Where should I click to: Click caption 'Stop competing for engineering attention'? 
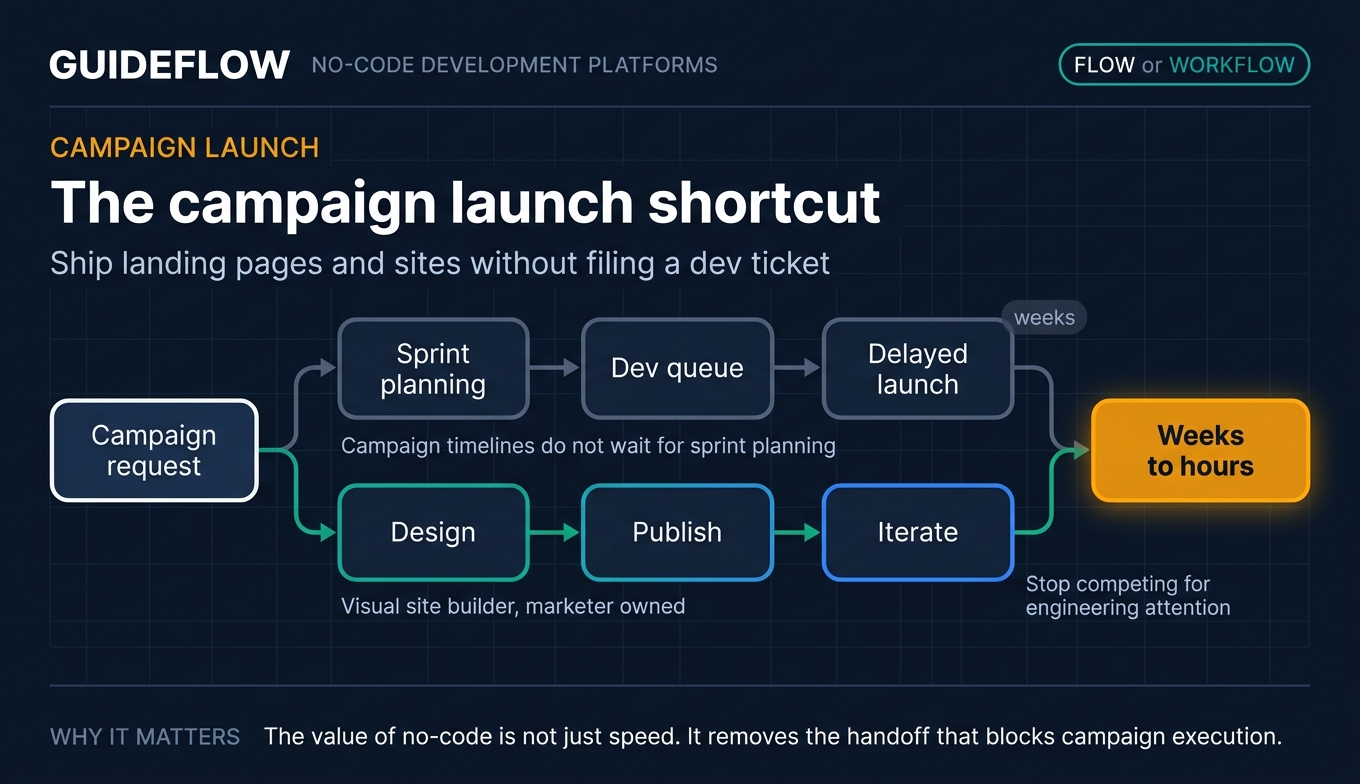pos(1128,596)
